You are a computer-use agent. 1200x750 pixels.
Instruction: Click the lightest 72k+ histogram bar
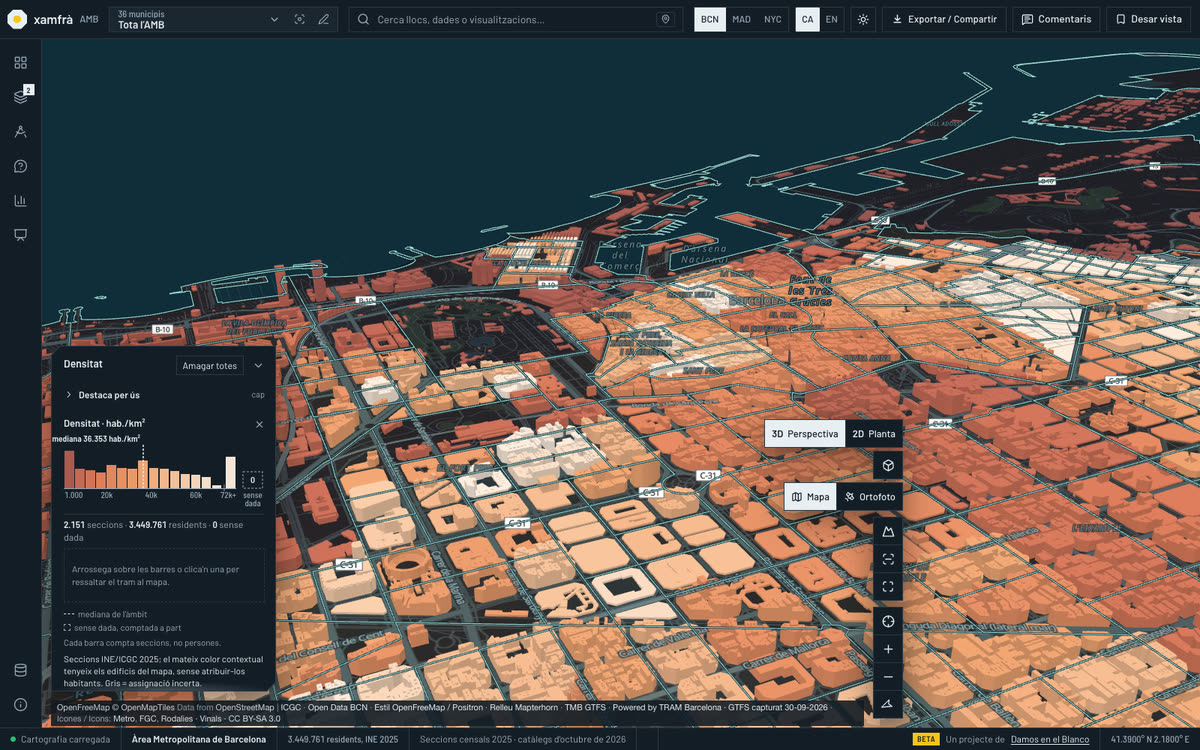tap(231, 473)
